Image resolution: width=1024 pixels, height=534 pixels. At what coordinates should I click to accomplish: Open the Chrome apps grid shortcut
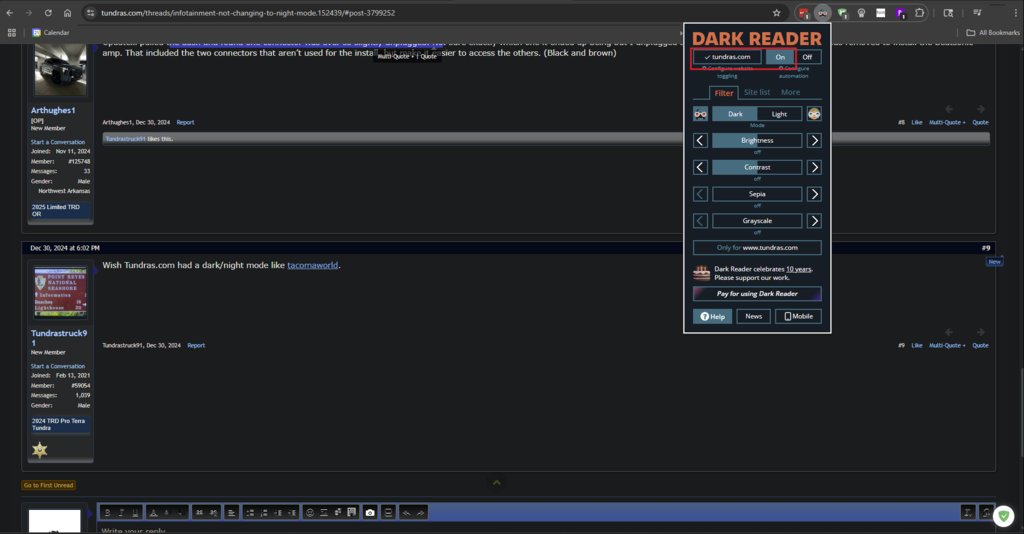point(11,33)
